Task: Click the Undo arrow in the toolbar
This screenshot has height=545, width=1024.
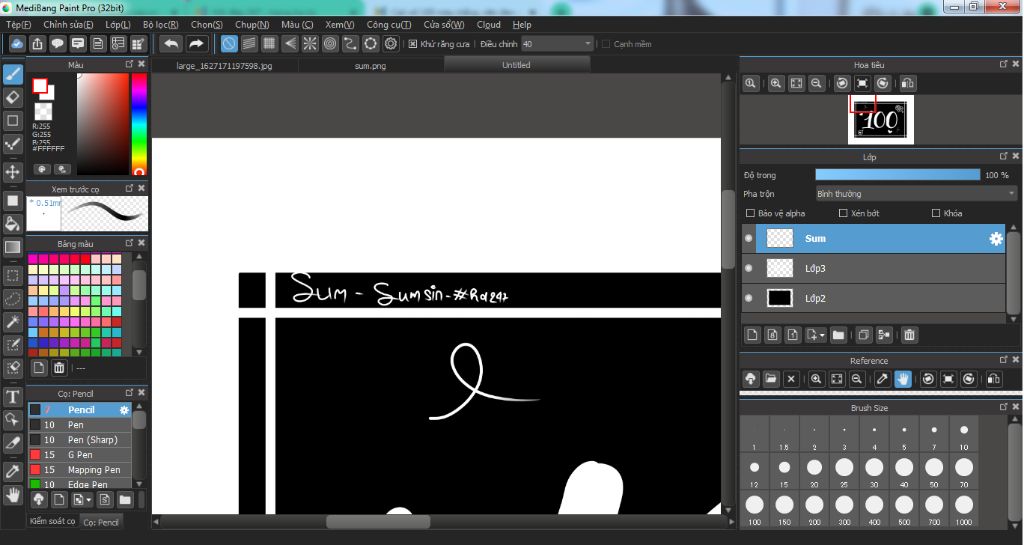Action: pos(171,44)
